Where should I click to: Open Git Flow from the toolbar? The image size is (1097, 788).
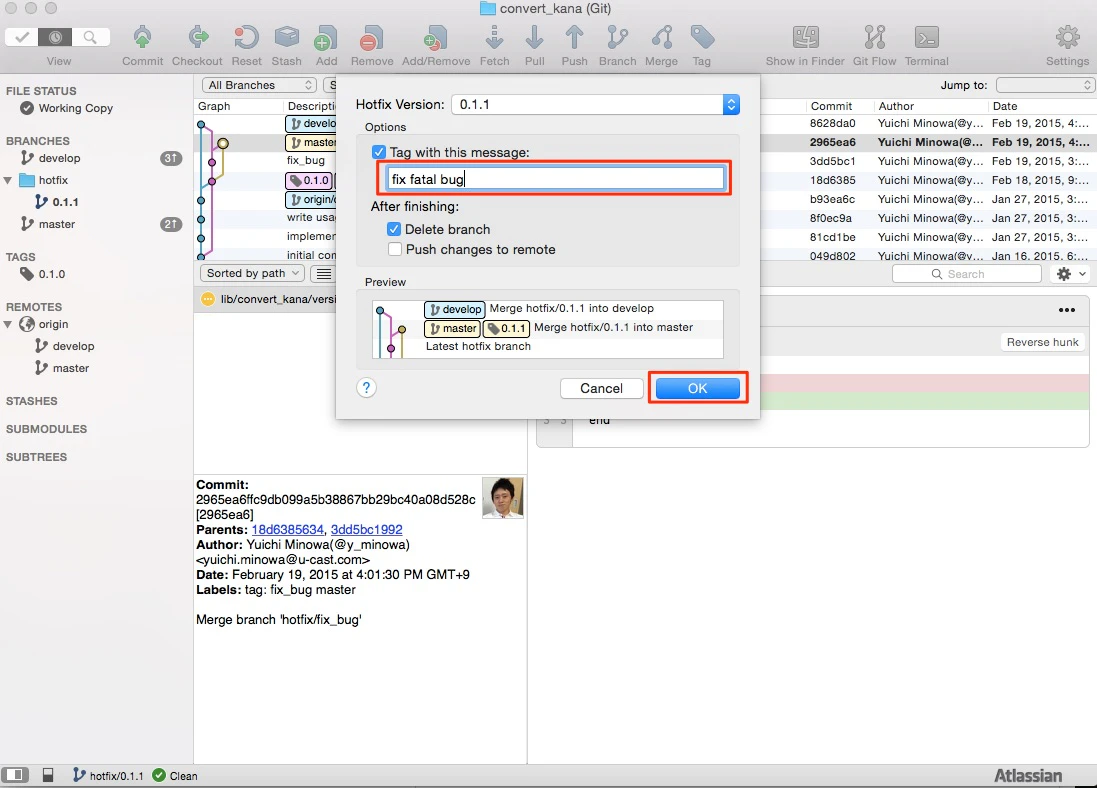pyautogui.click(x=875, y=38)
